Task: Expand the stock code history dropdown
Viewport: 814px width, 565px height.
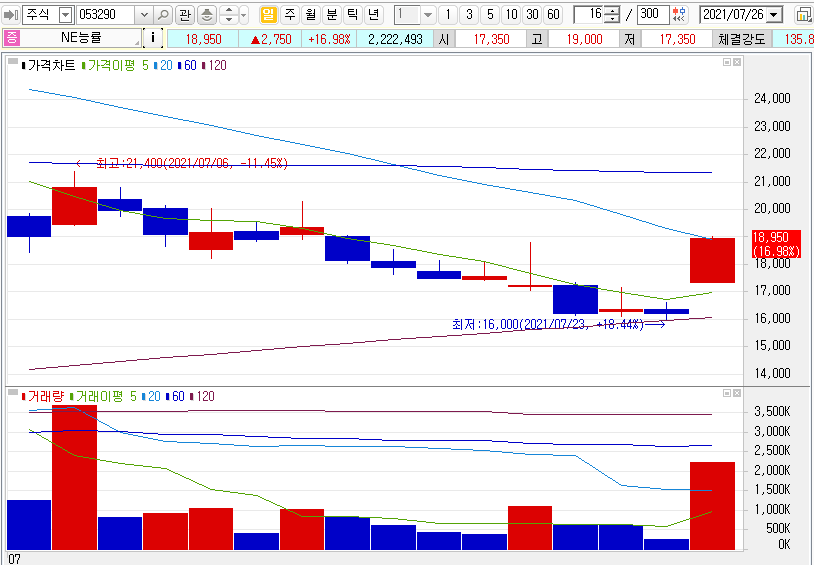Action: (144, 15)
